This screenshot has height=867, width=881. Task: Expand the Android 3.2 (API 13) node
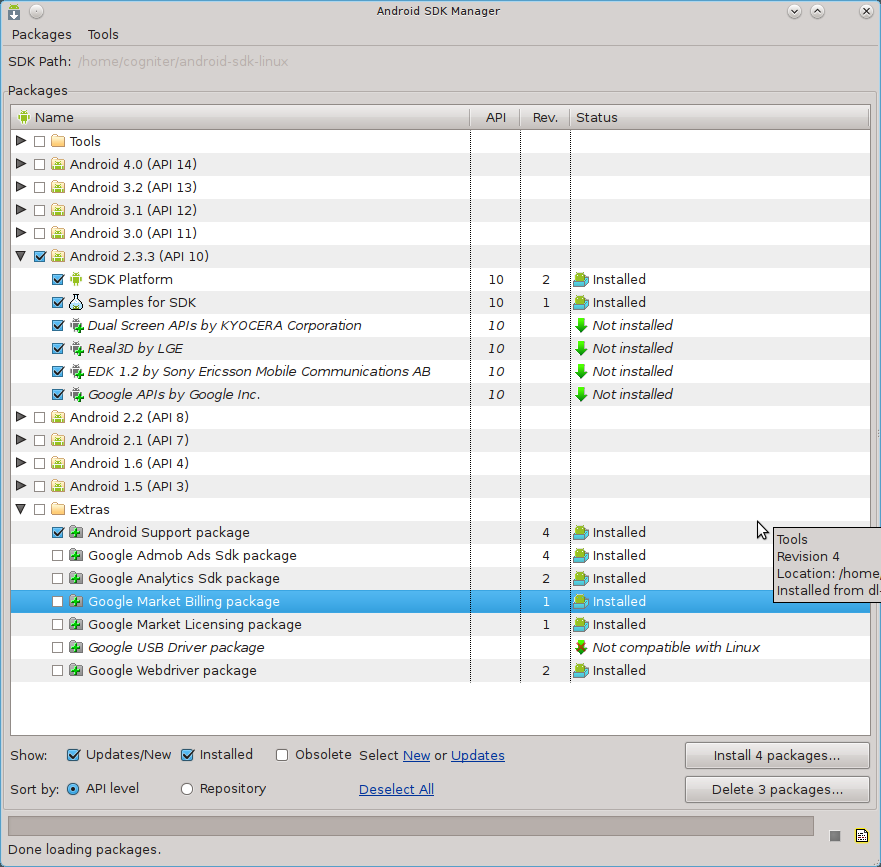tap(21, 187)
